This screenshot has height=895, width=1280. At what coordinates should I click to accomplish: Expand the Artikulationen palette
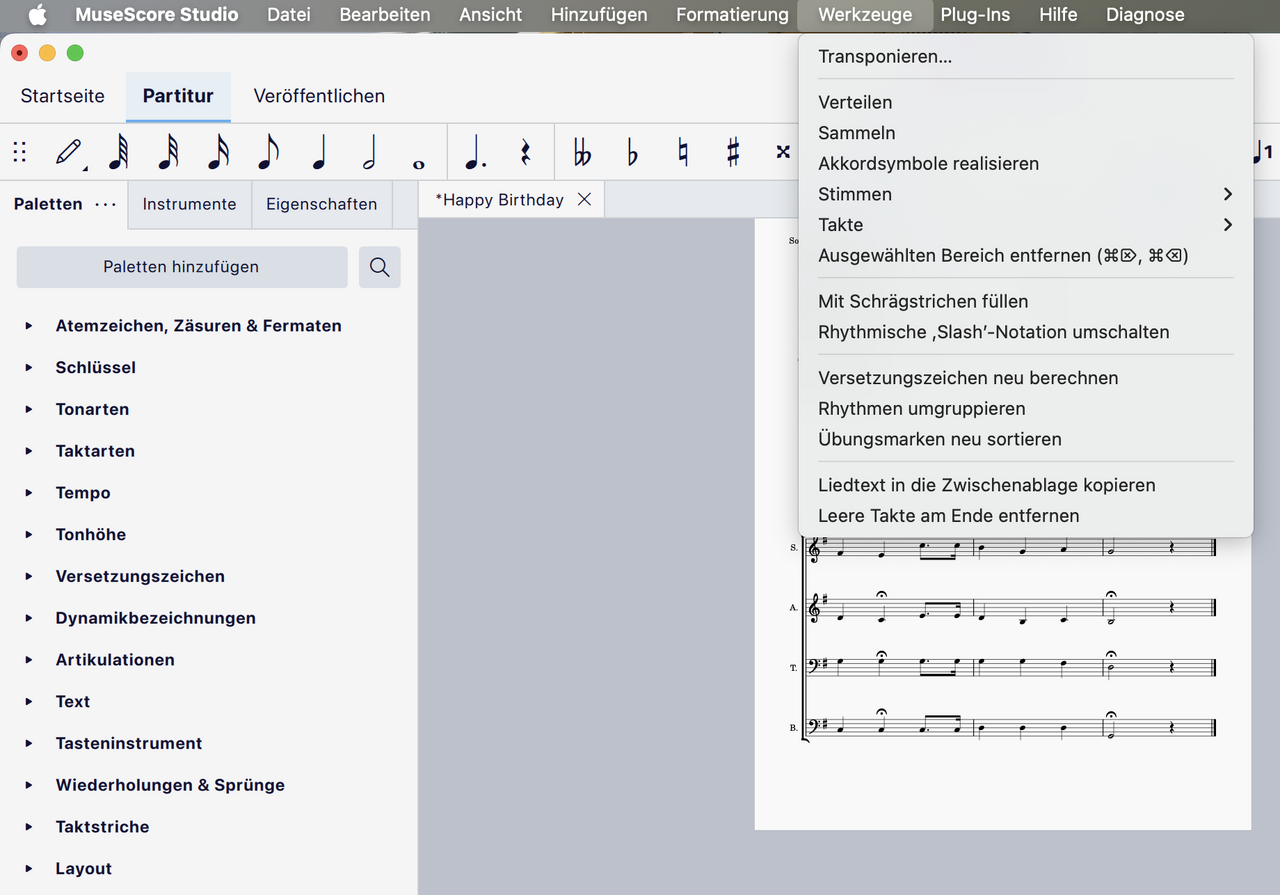click(x=30, y=660)
